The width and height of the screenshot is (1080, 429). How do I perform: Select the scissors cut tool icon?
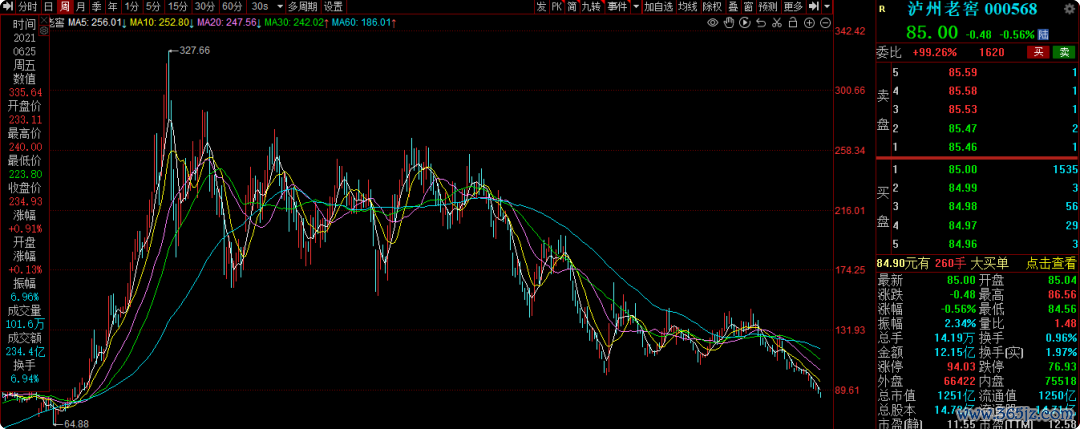[x=777, y=23]
